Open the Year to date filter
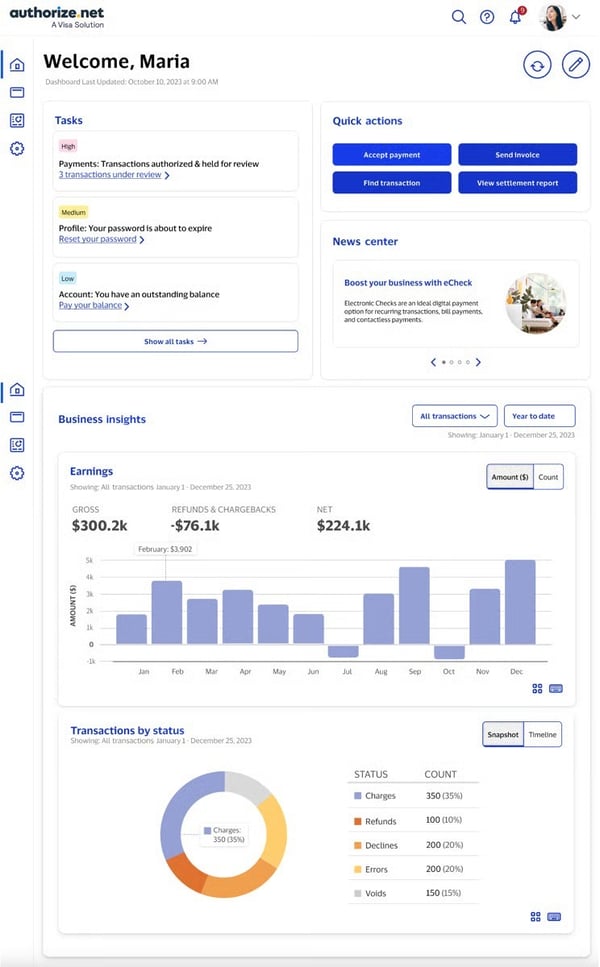 [540, 416]
